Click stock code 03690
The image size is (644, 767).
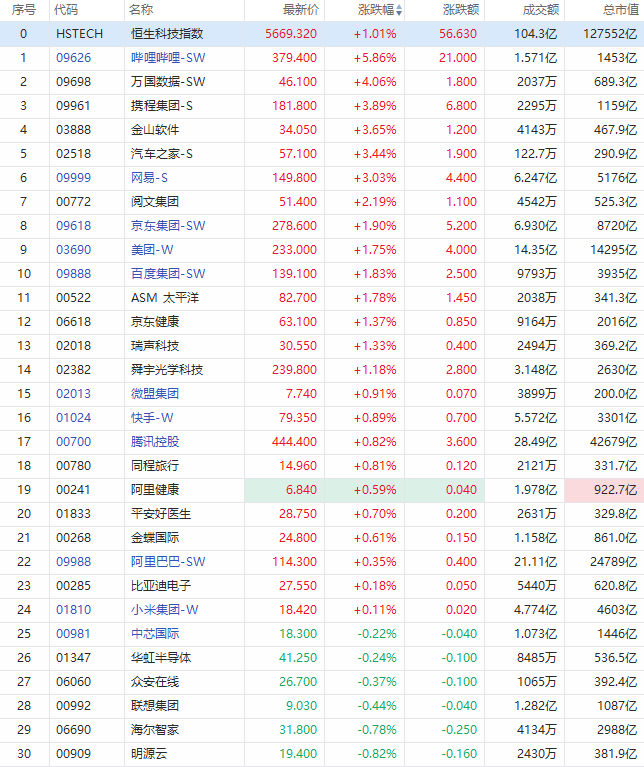pos(73,249)
